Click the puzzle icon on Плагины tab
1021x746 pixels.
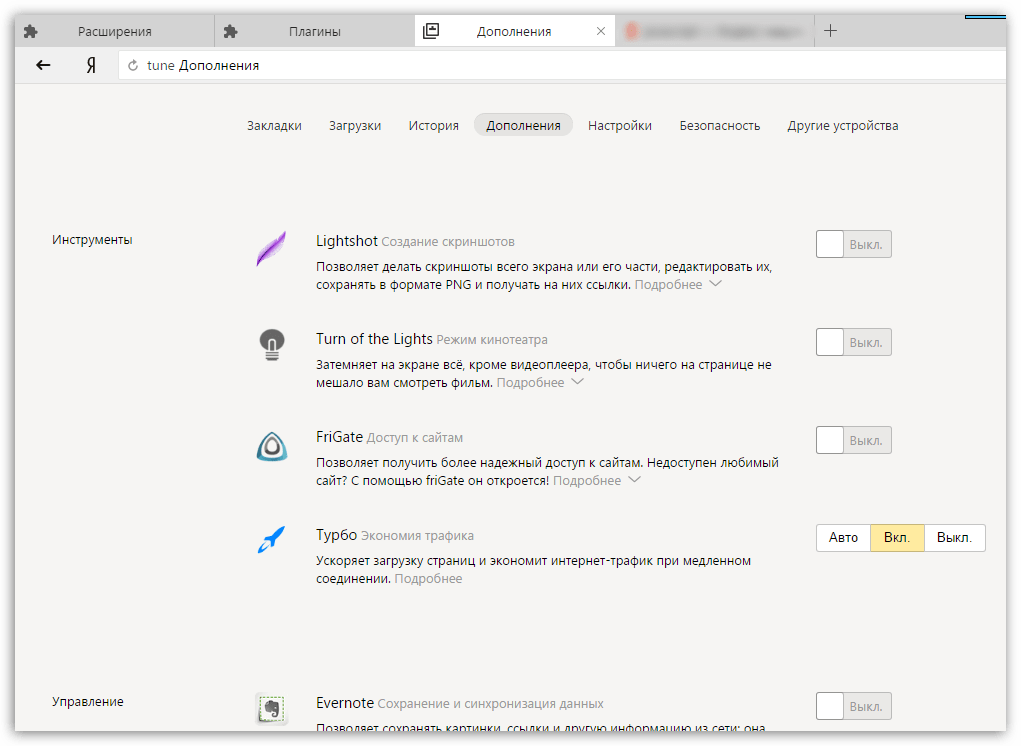coord(231,31)
